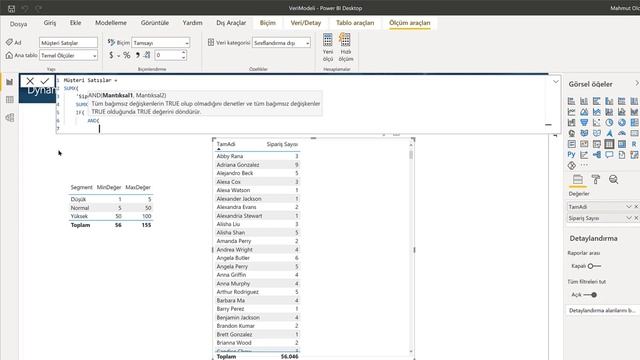Viewport: 640px width, 360px height.
Task: Switch to the Giriş ribbon tab
Action: tap(50, 23)
